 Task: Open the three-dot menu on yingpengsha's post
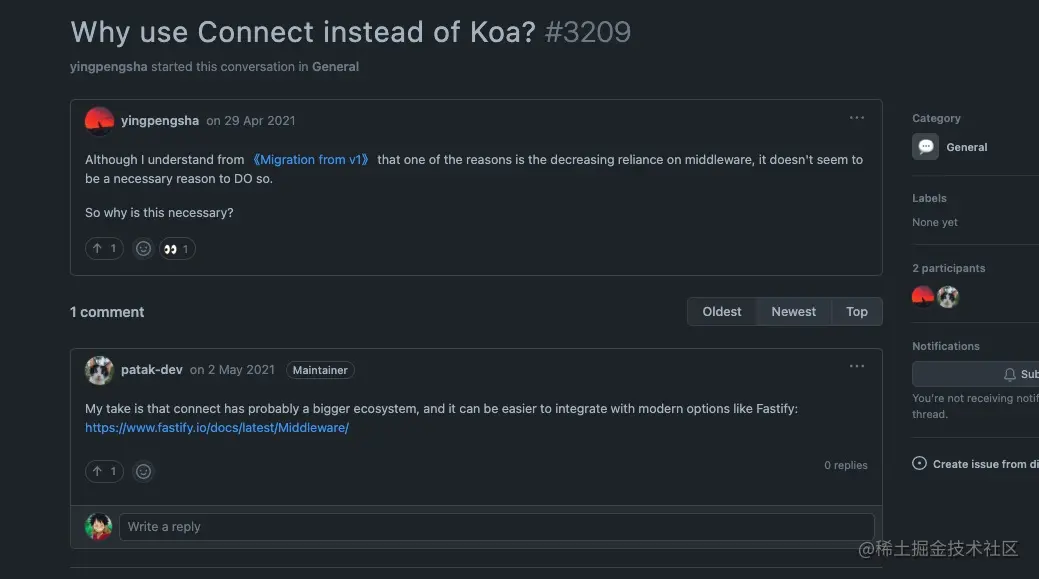[x=857, y=118]
